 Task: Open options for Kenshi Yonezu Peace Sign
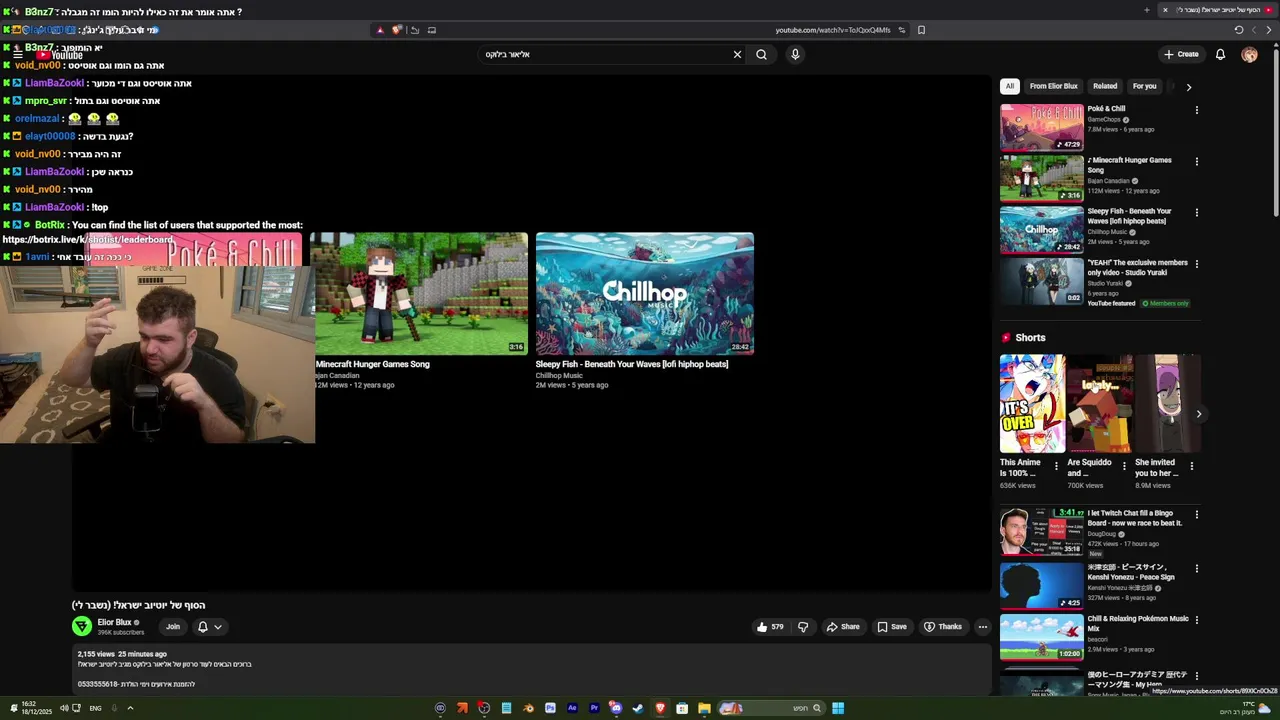click(1196, 568)
